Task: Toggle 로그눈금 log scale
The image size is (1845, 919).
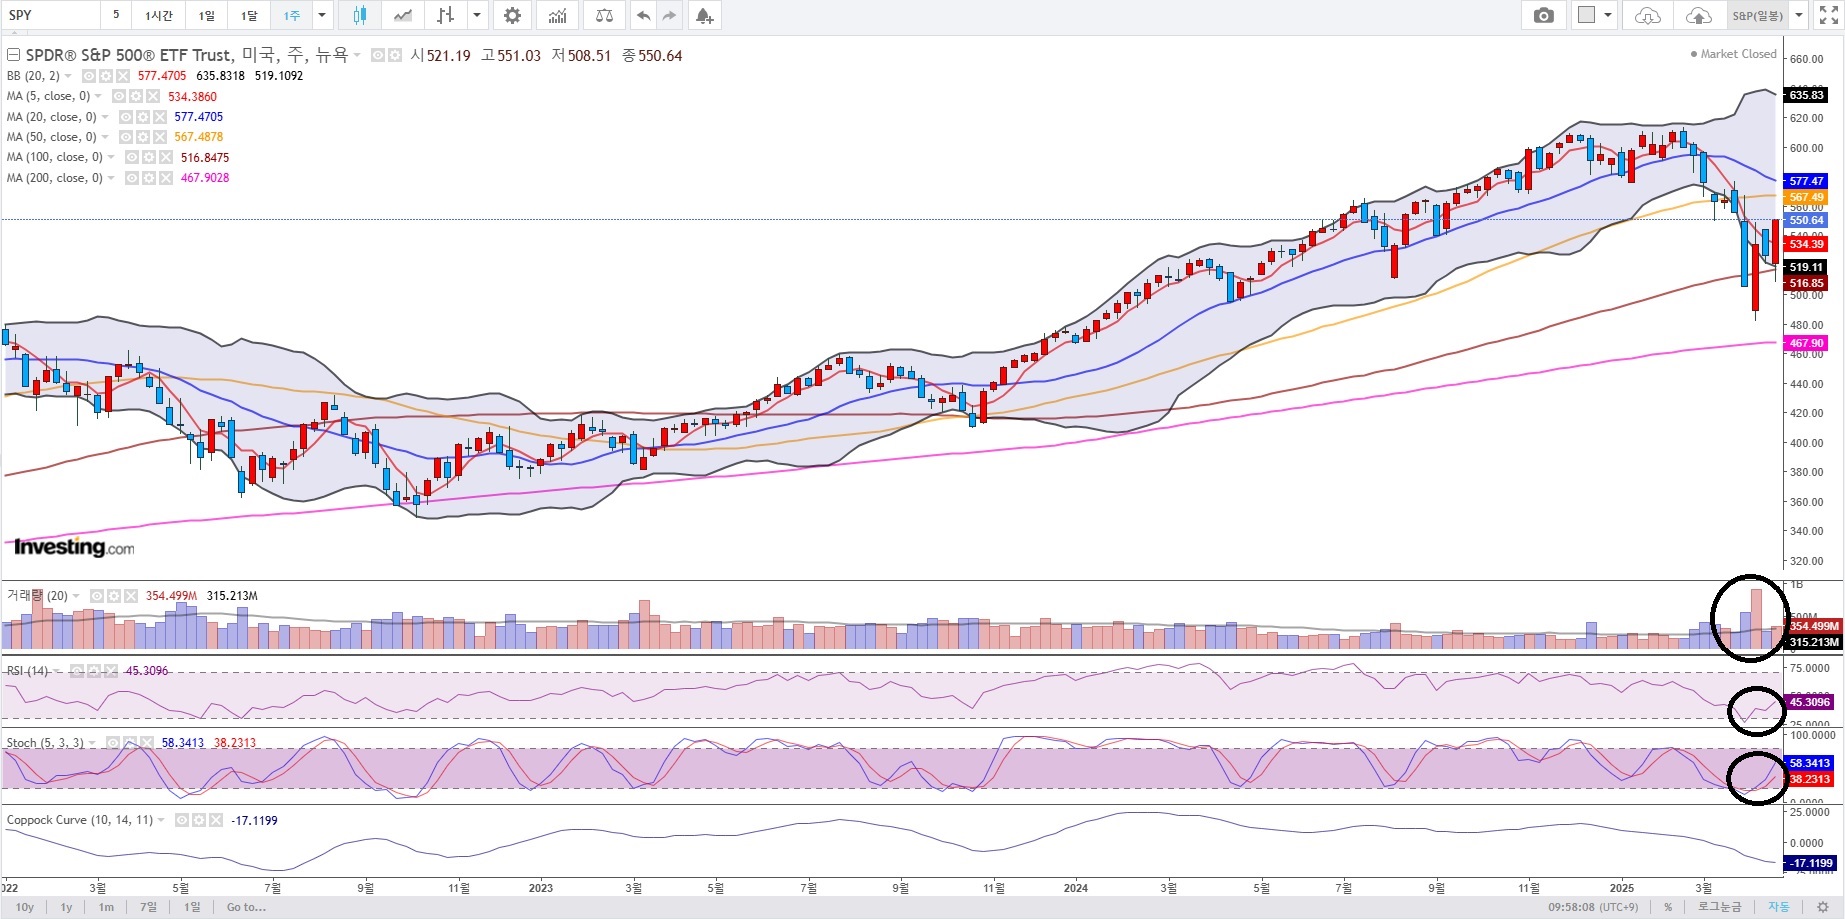Action: 1720,907
